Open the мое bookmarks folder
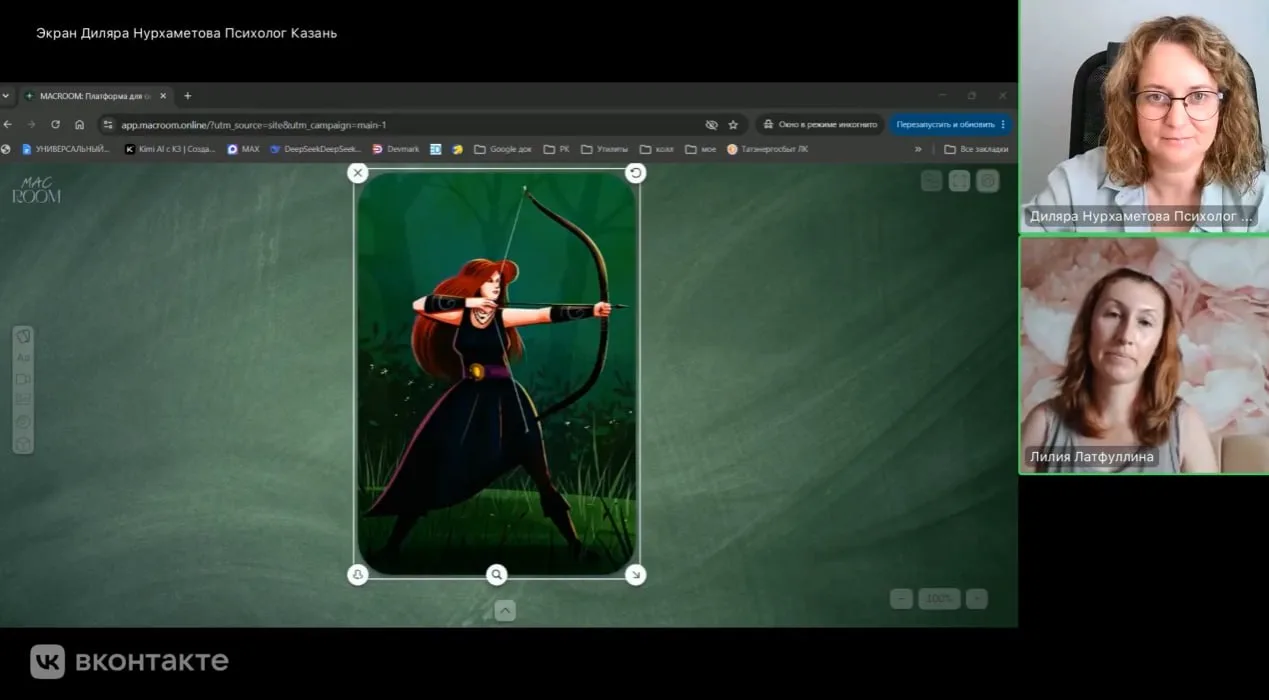The image size is (1269, 700). 701,149
